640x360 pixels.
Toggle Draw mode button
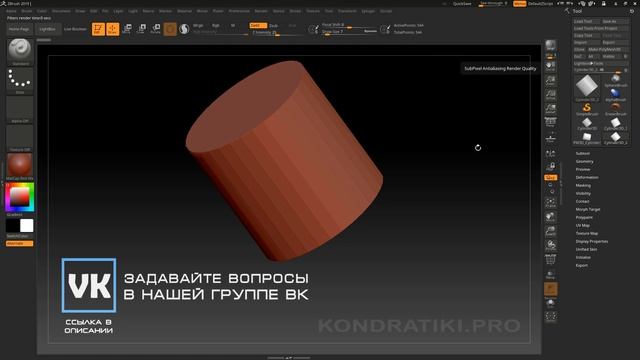(113, 29)
